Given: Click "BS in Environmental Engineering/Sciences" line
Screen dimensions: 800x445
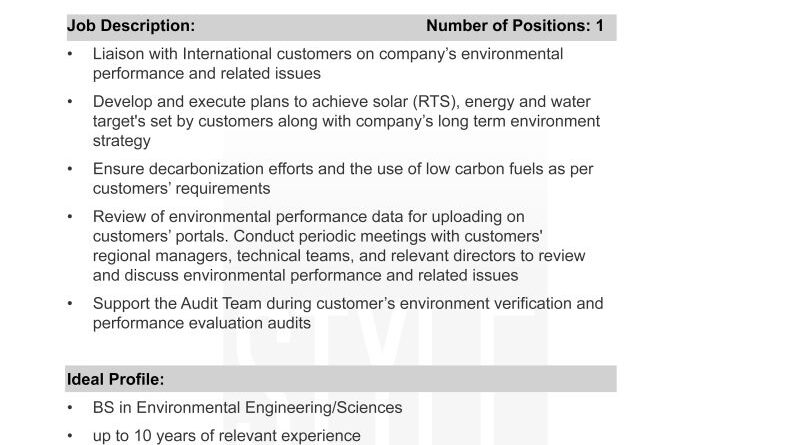Looking at the screenshot, I should point(247,407).
